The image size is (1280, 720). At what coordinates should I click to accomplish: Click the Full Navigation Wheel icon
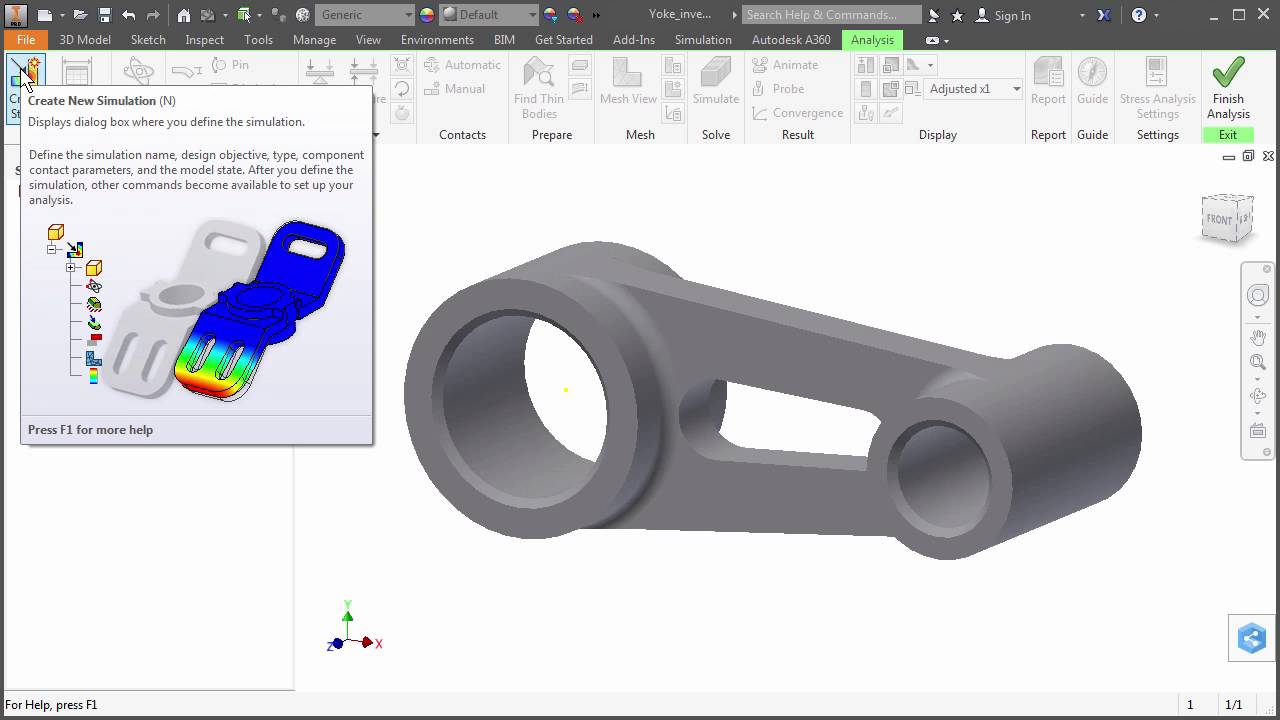coord(1258,296)
